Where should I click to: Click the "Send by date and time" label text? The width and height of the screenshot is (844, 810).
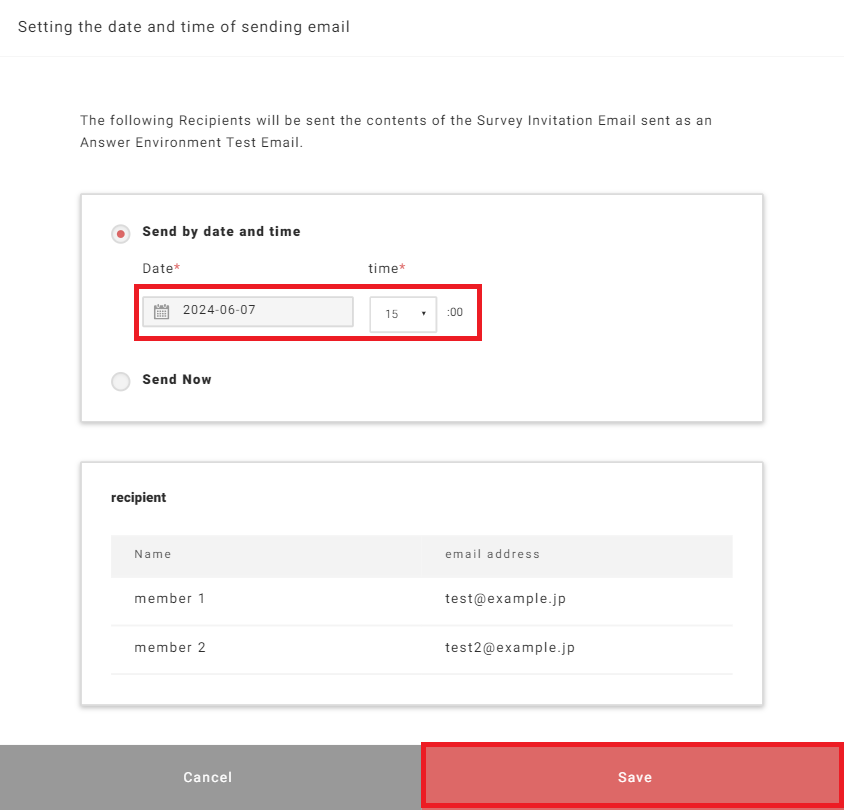[x=221, y=231]
